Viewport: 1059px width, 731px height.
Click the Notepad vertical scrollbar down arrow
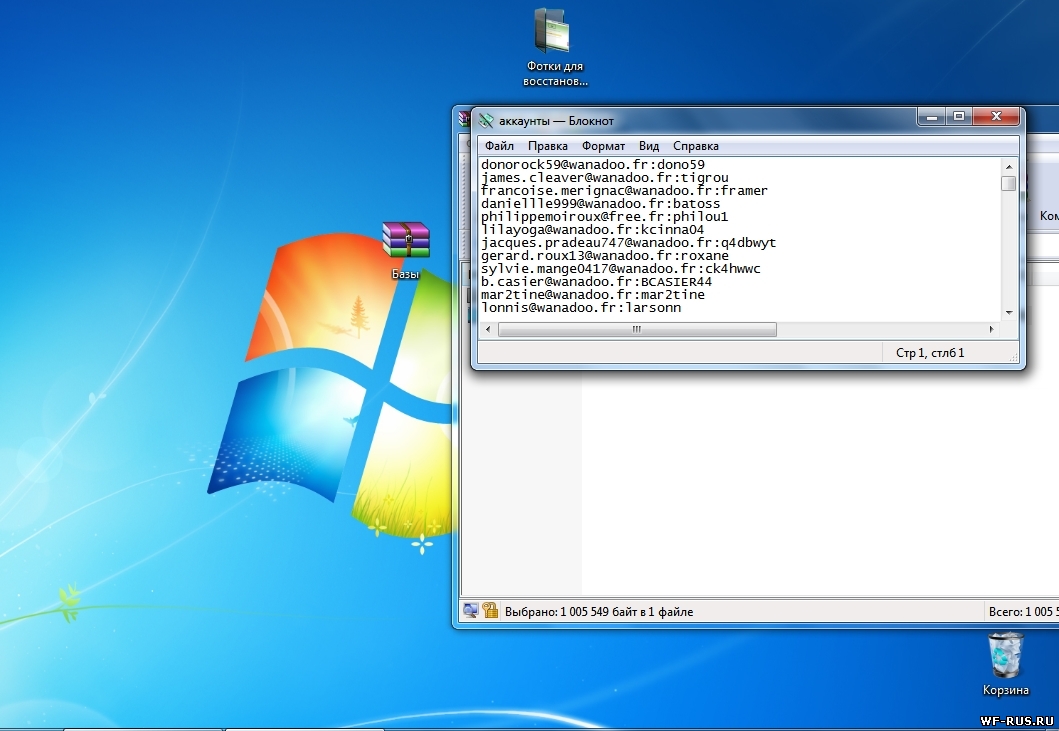[1009, 313]
